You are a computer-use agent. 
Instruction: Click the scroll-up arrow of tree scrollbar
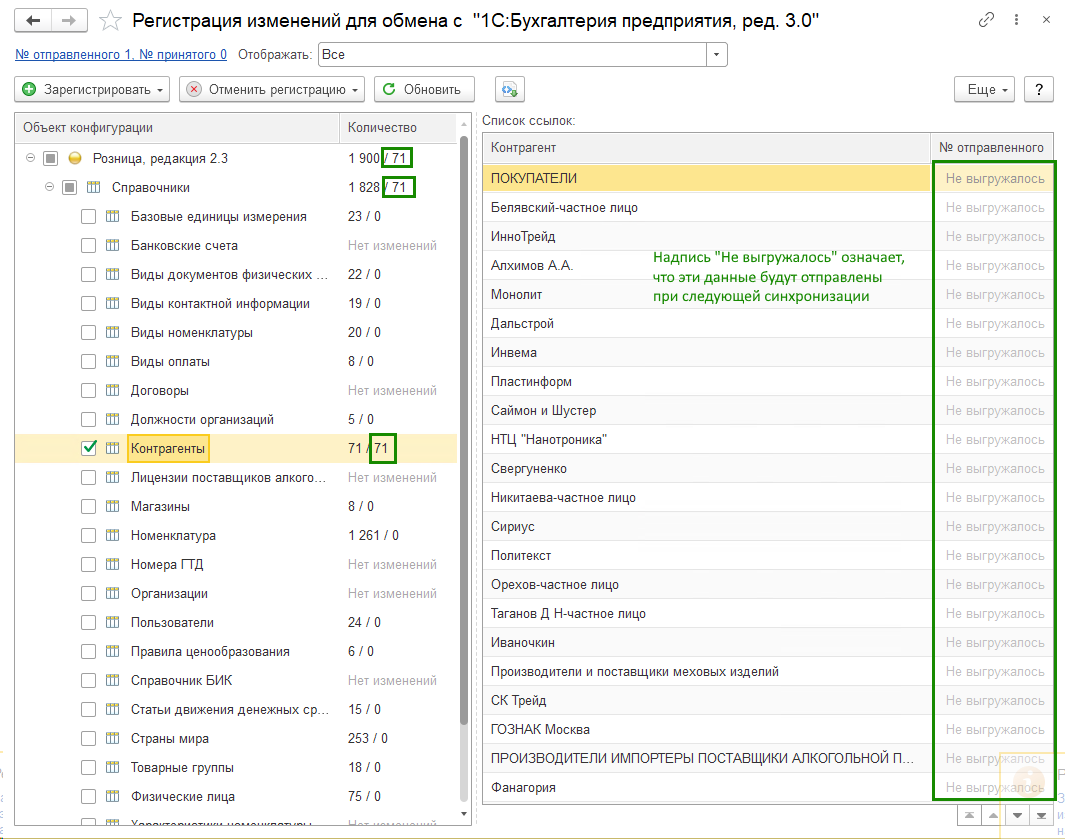(464, 124)
